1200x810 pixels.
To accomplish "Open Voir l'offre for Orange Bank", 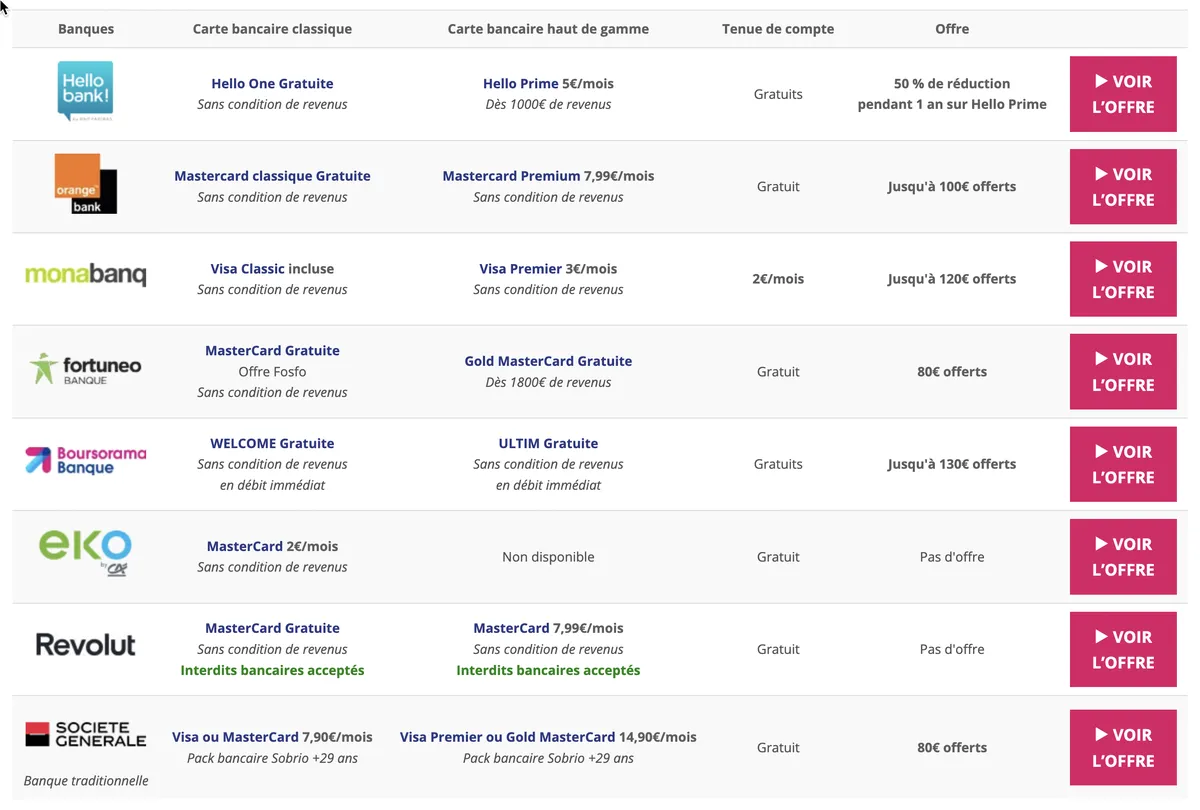I will [1123, 187].
